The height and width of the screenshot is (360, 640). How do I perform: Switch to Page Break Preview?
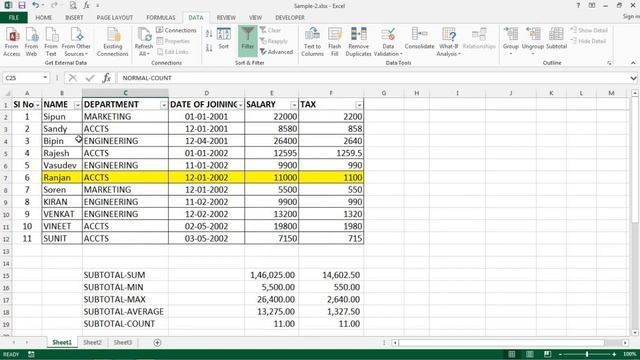547,354
